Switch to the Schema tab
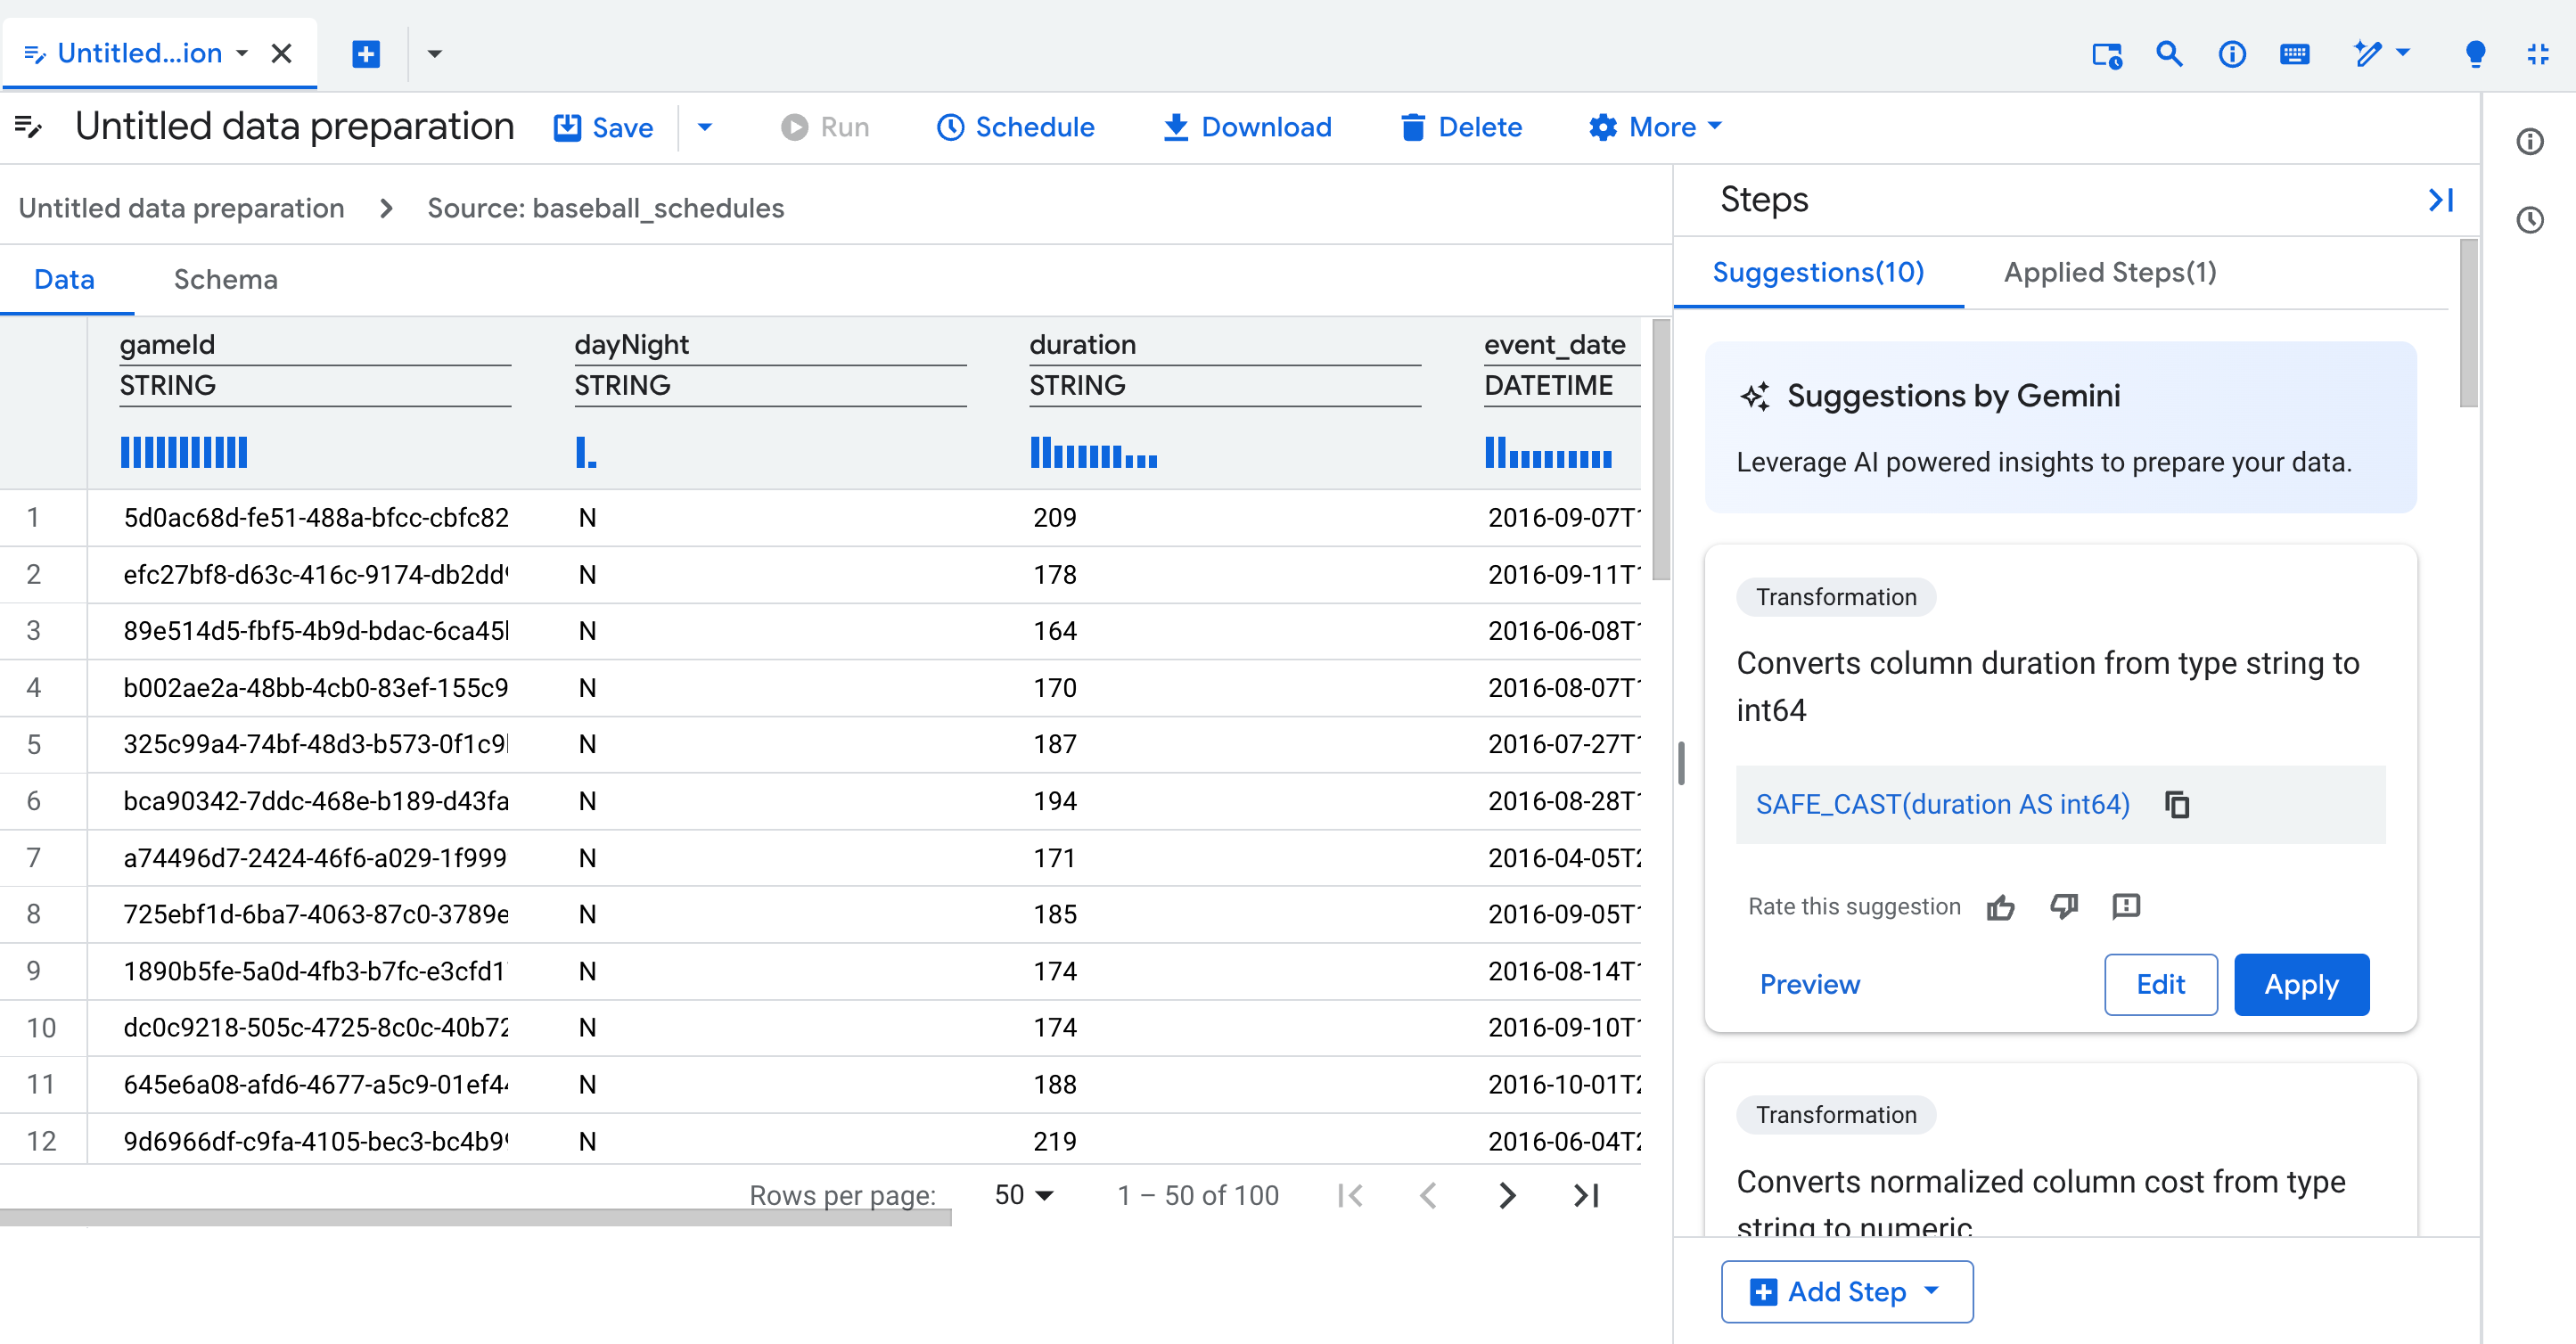This screenshot has width=2576, height=1344. [x=226, y=279]
